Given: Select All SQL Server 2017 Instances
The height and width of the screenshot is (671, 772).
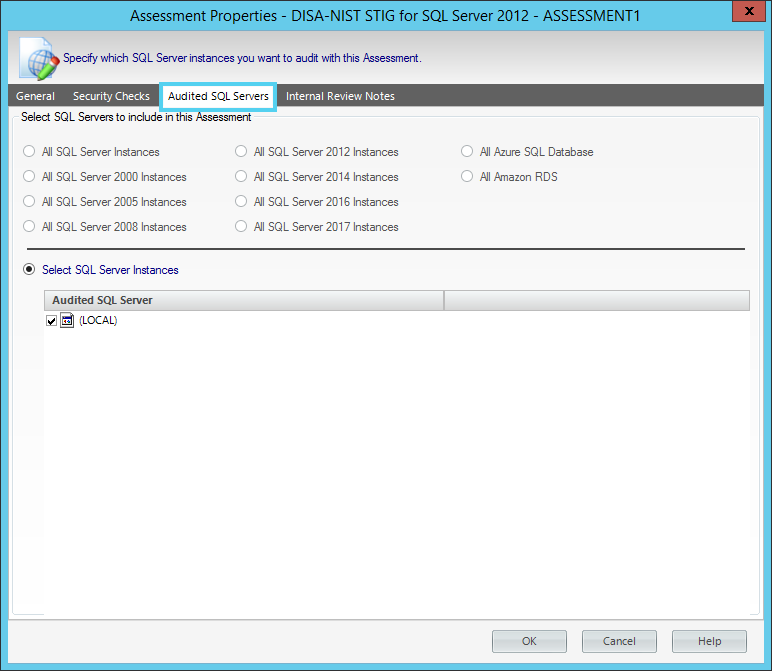Looking at the screenshot, I should click(241, 226).
